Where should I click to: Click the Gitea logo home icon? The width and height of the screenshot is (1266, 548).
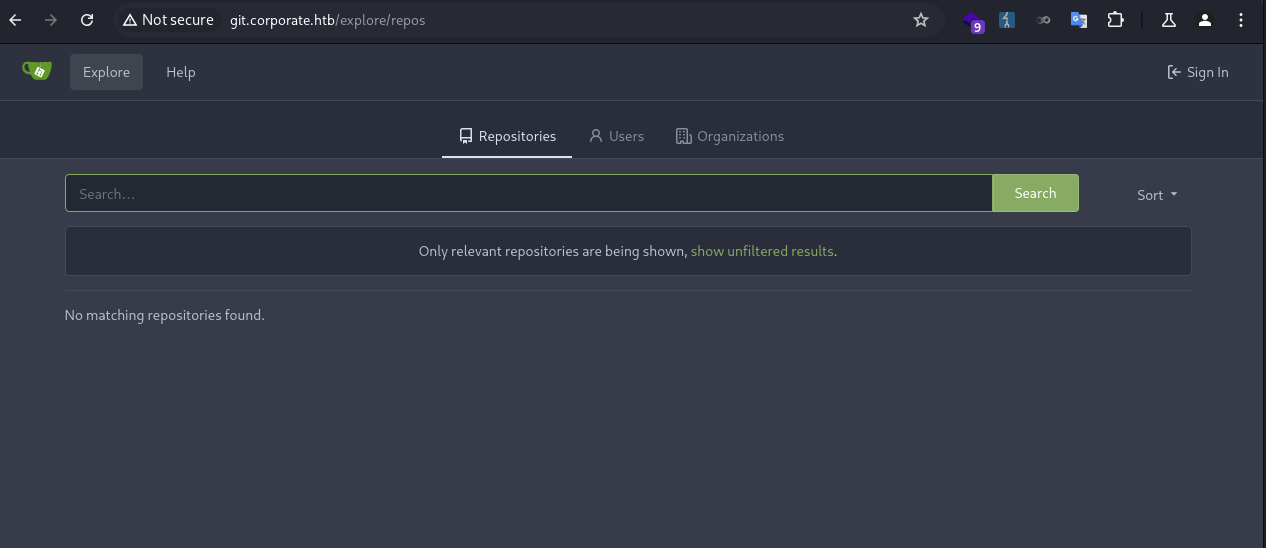click(37, 71)
